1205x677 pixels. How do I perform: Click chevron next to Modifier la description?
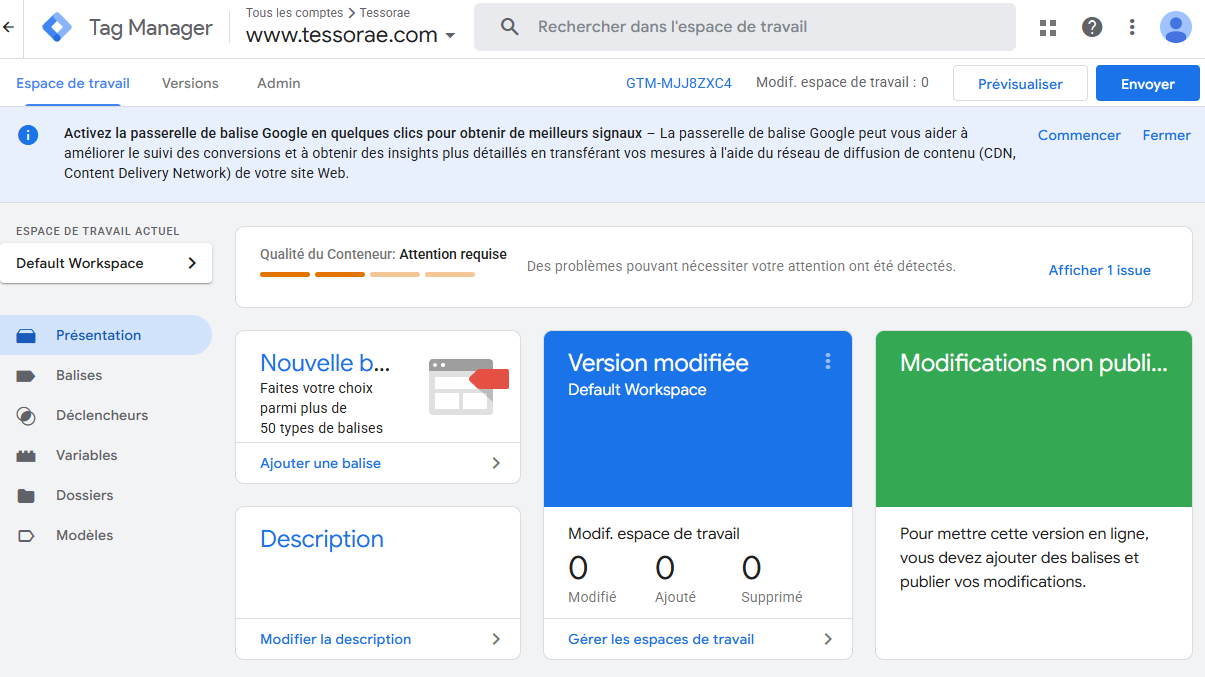coord(496,639)
